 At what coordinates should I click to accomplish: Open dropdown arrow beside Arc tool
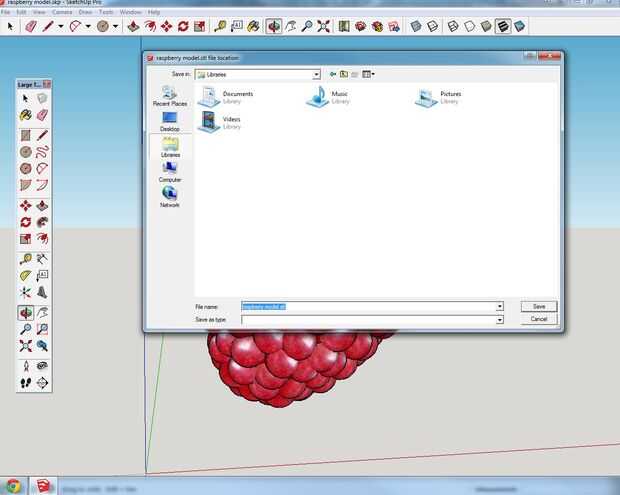[88, 26]
